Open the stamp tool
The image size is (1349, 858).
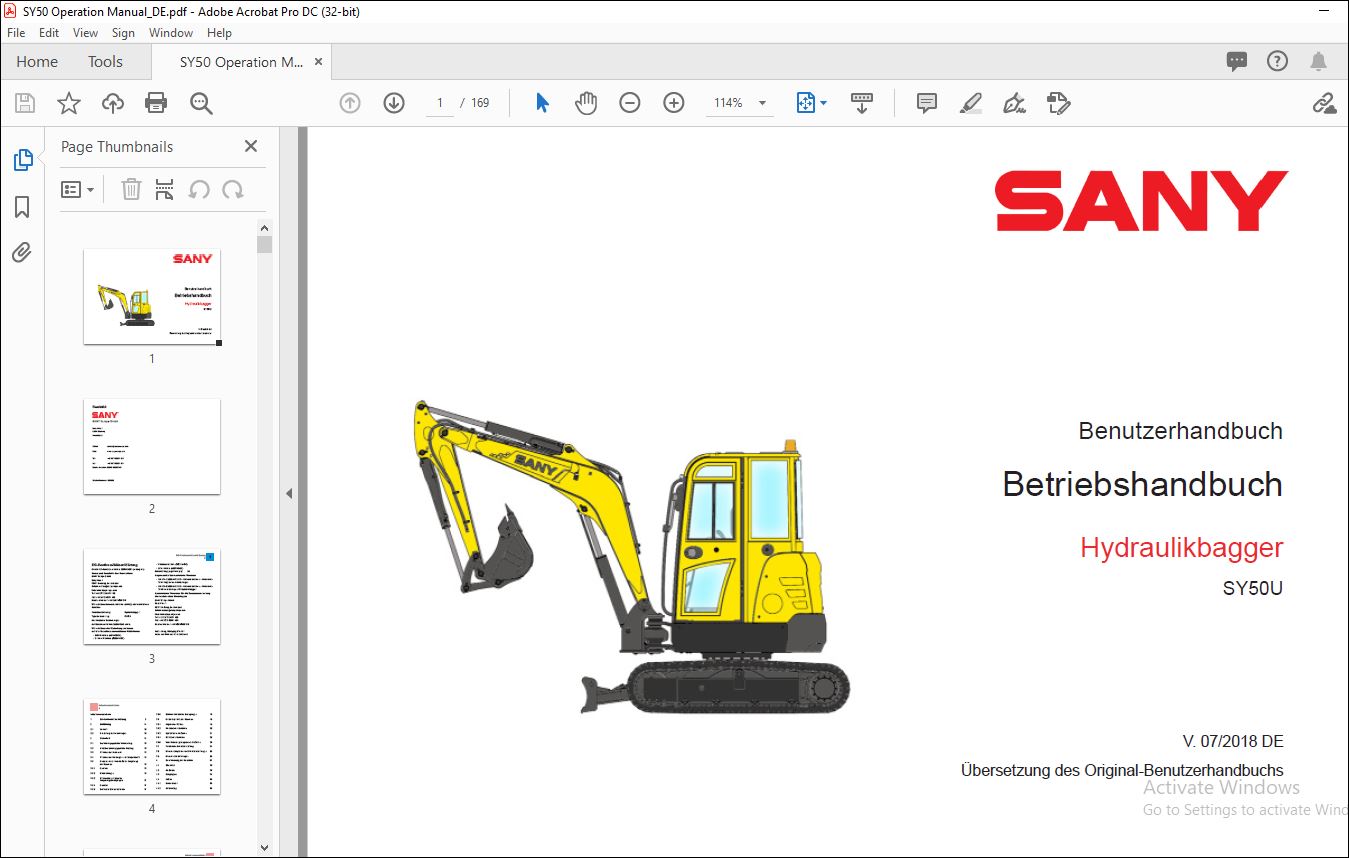pyautogui.click(x=1059, y=103)
